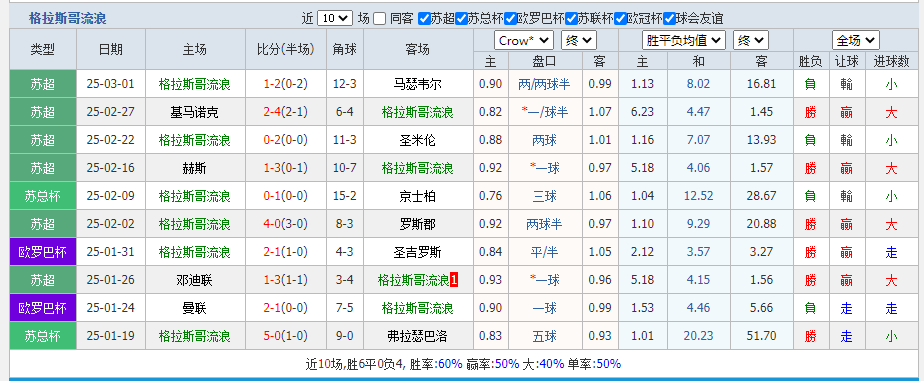The width and height of the screenshot is (924, 381).
Task: Click the 苏总杯 type cell dated 25-02-09
Action: 43,196
